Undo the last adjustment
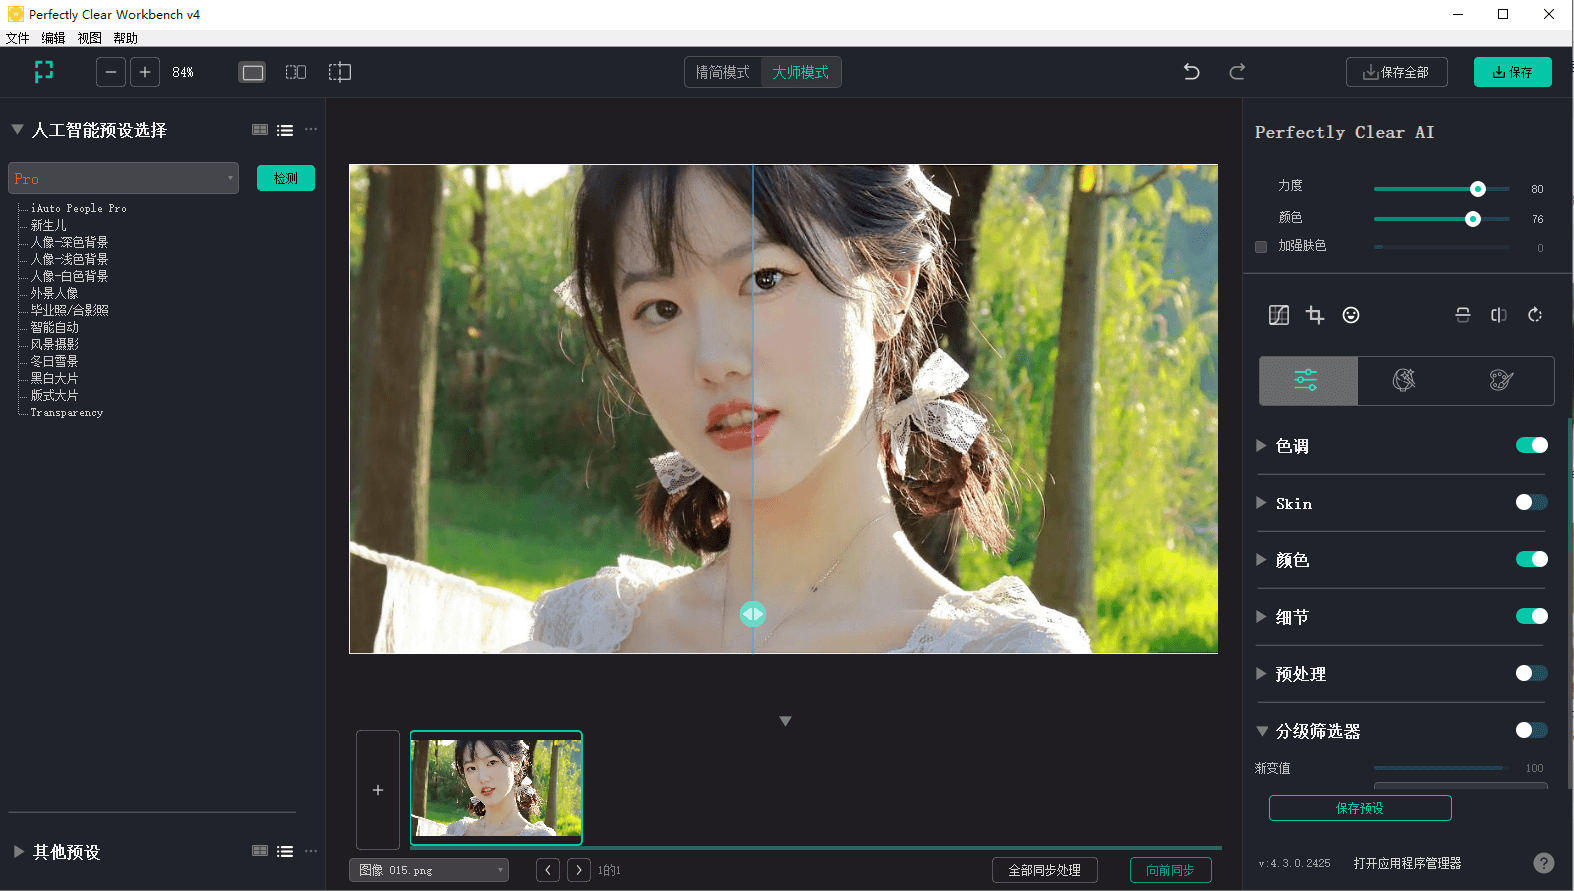The image size is (1574, 891). [1191, 72]
